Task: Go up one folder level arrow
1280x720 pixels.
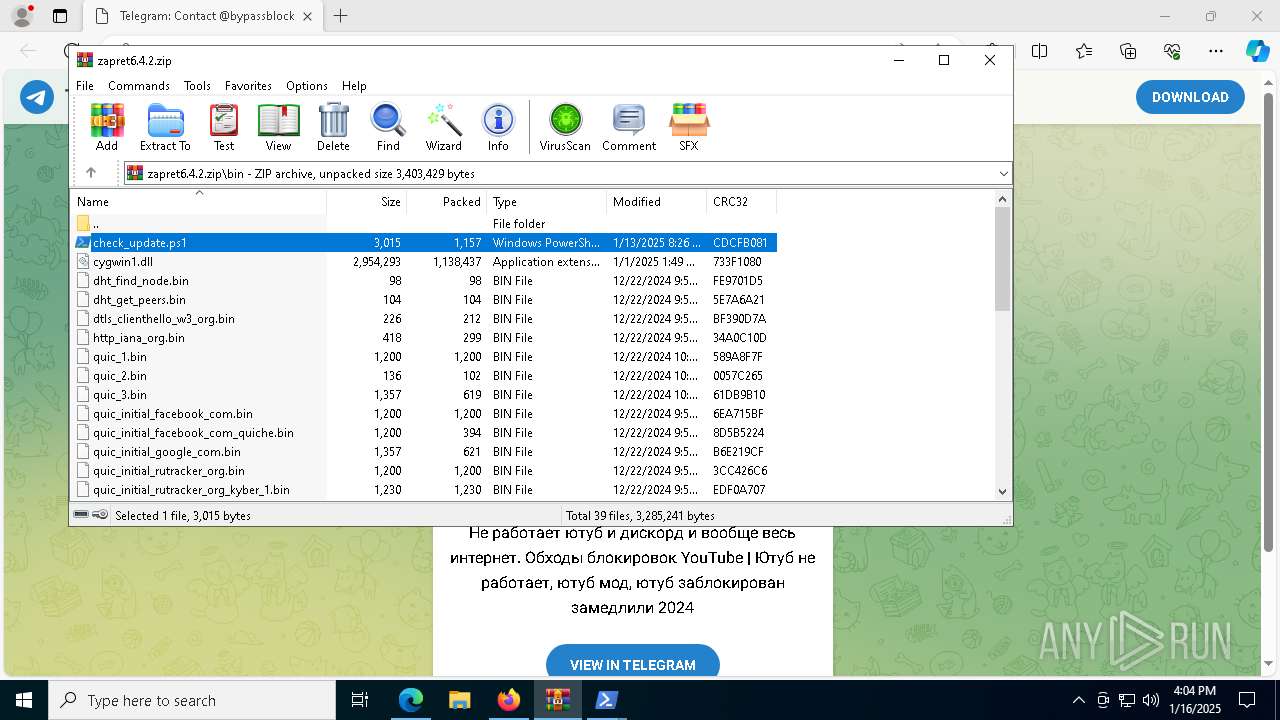Action: 91,173
